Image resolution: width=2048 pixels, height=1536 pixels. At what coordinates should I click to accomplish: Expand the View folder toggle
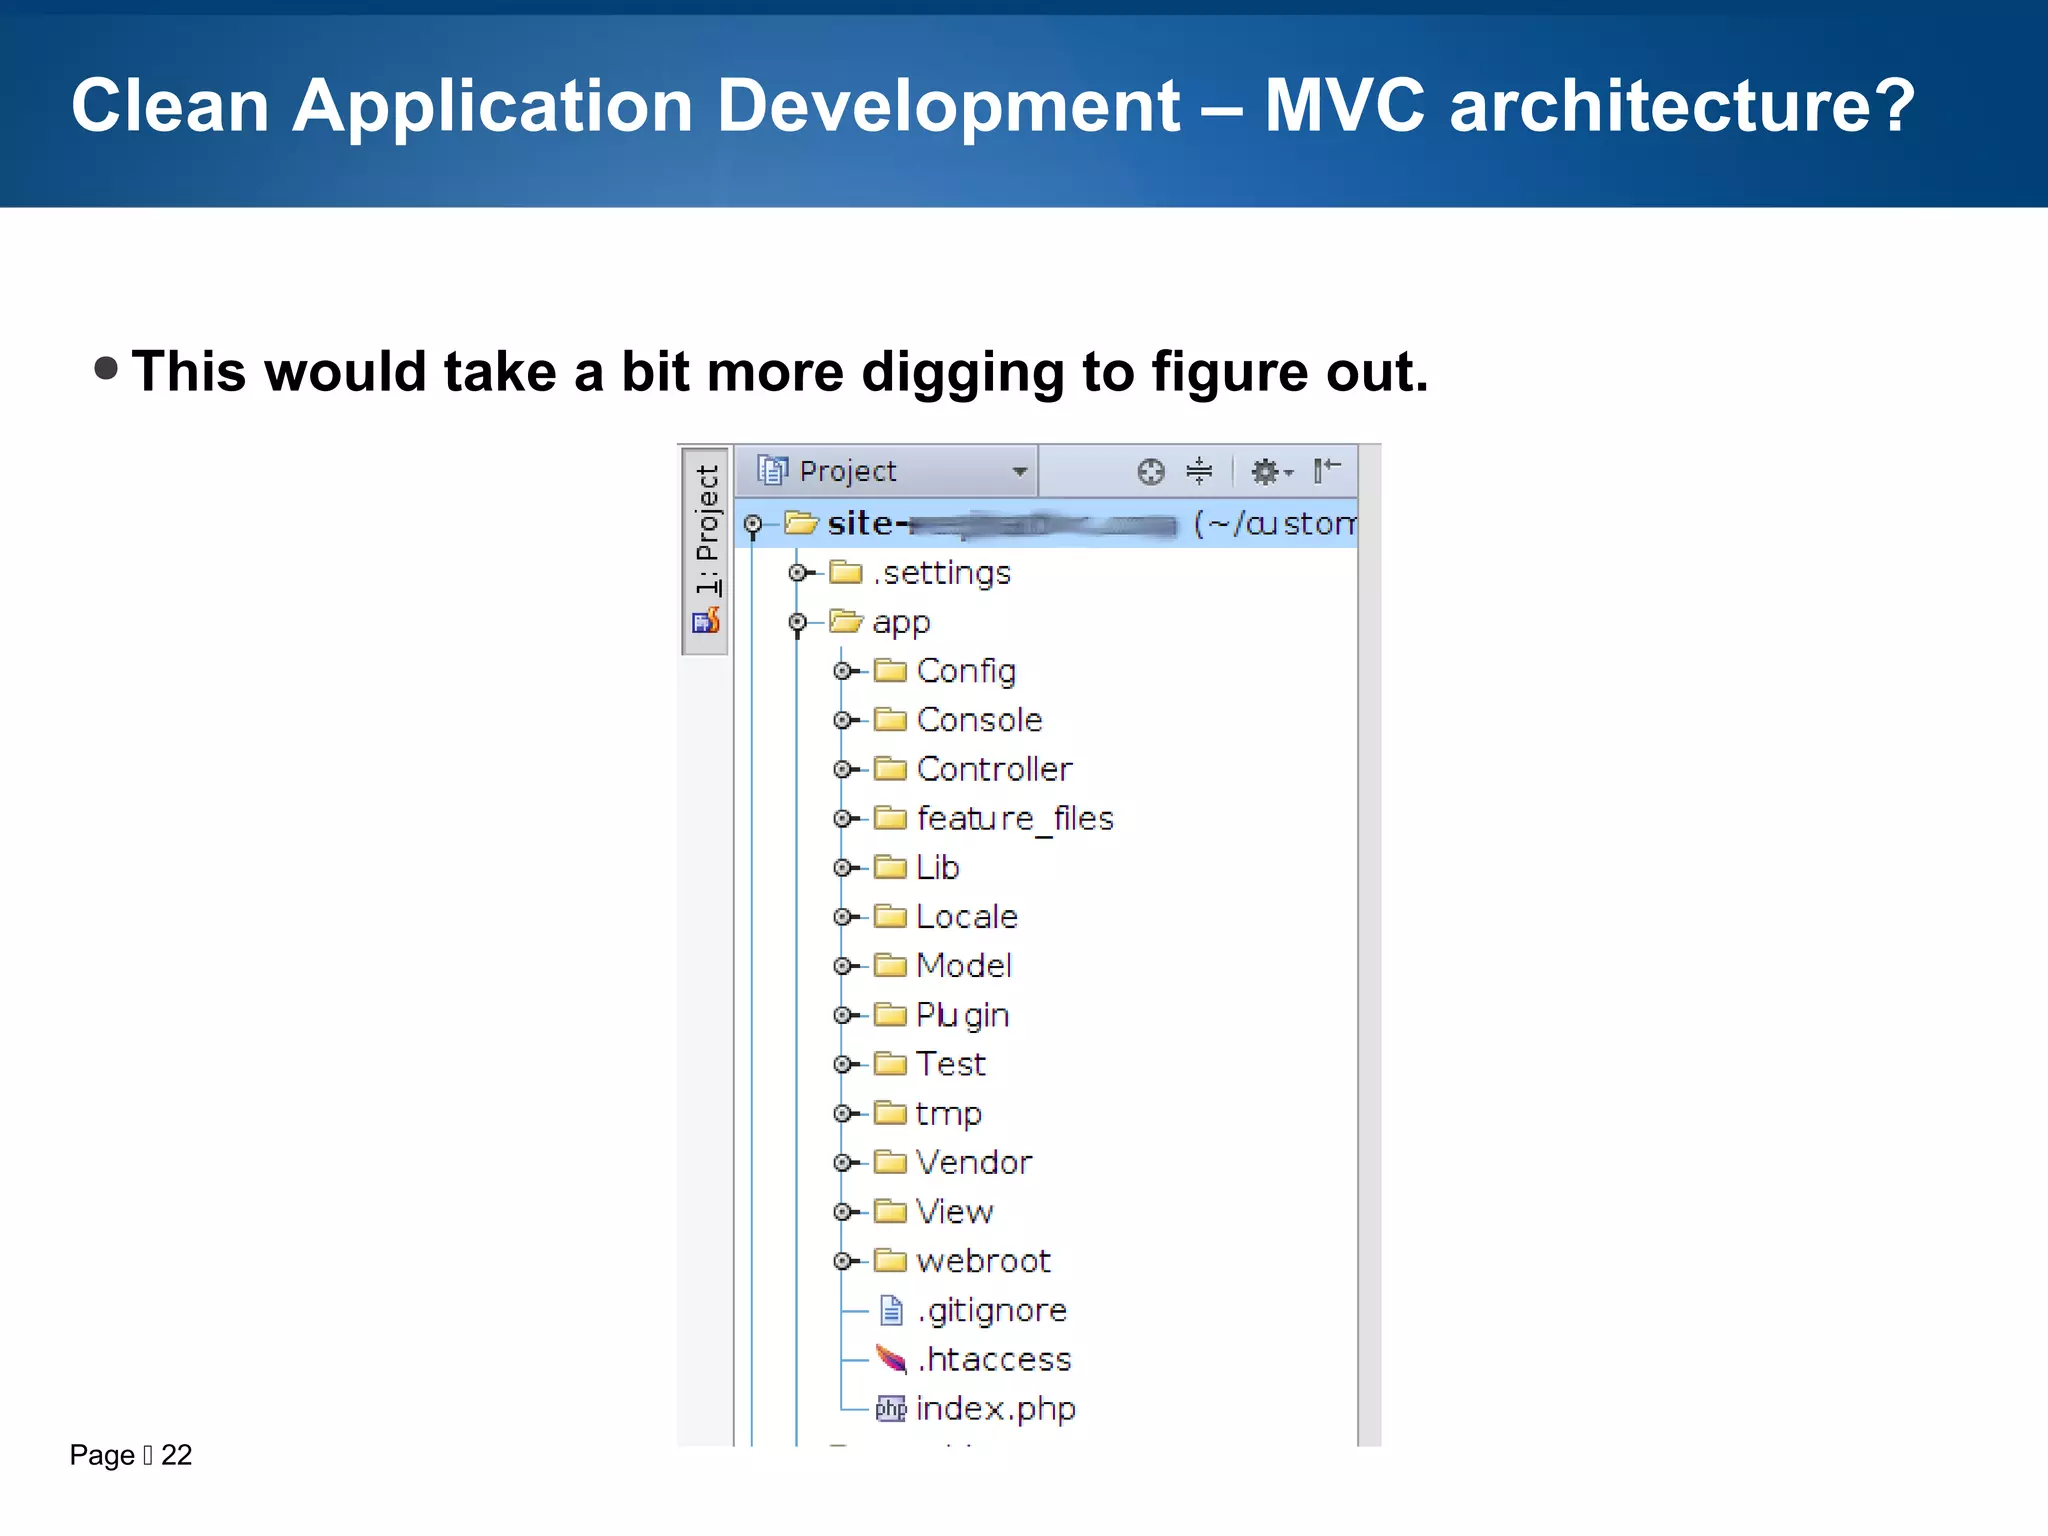842,1212
